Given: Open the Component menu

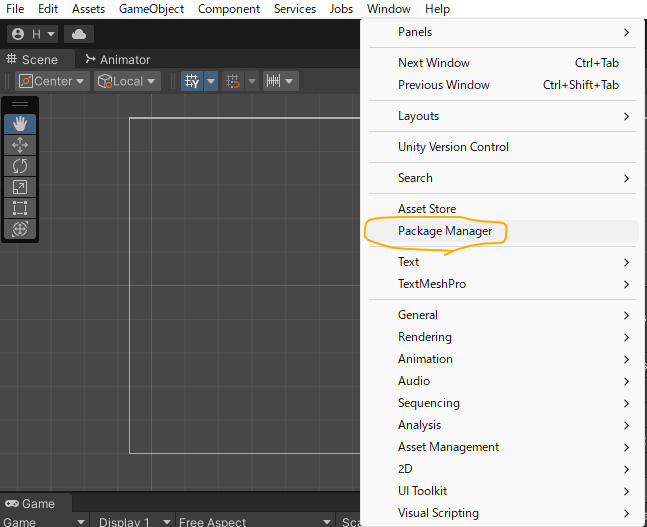Looking at the screenshot, I should point(229,9).
